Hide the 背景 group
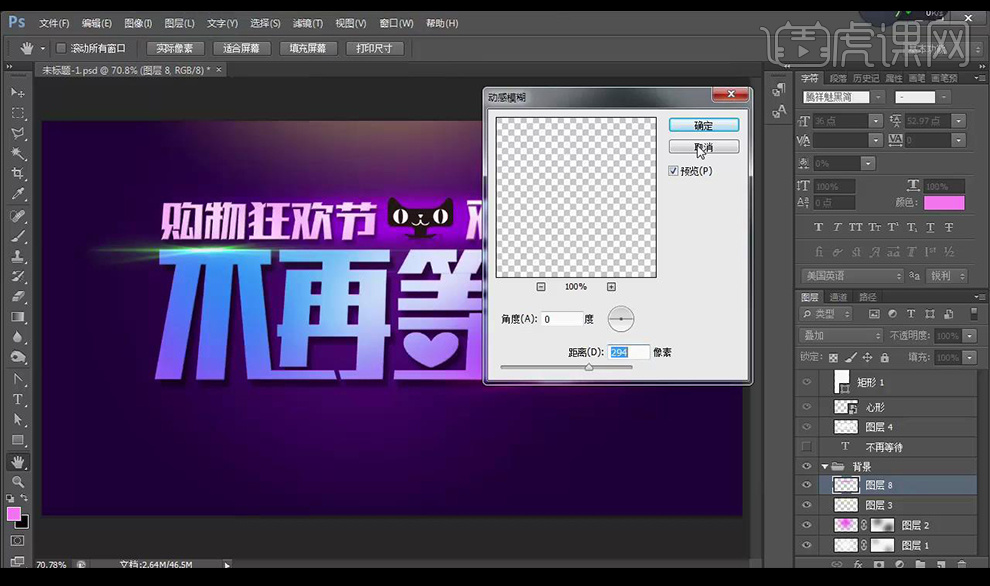Image resolution: width=990 pixels, height=586 pixels. click(x=807, y=467)
